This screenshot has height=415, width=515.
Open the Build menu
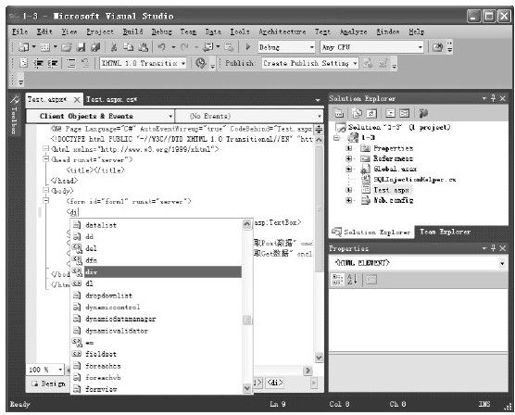click(x=133, y=32)
